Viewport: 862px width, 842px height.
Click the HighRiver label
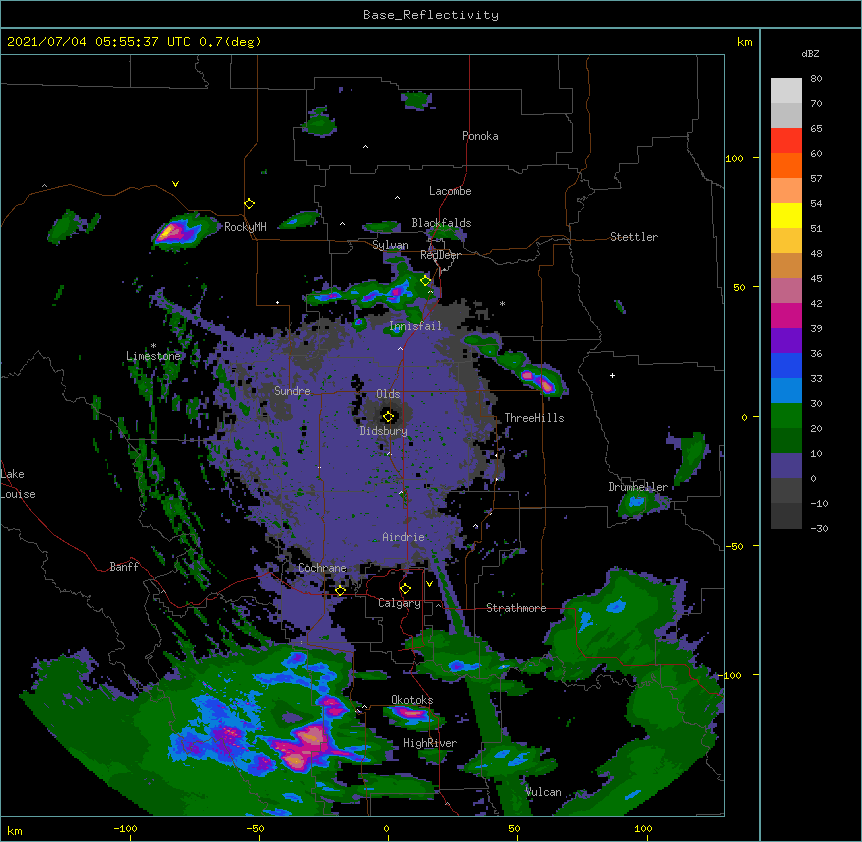coord(430,743)
